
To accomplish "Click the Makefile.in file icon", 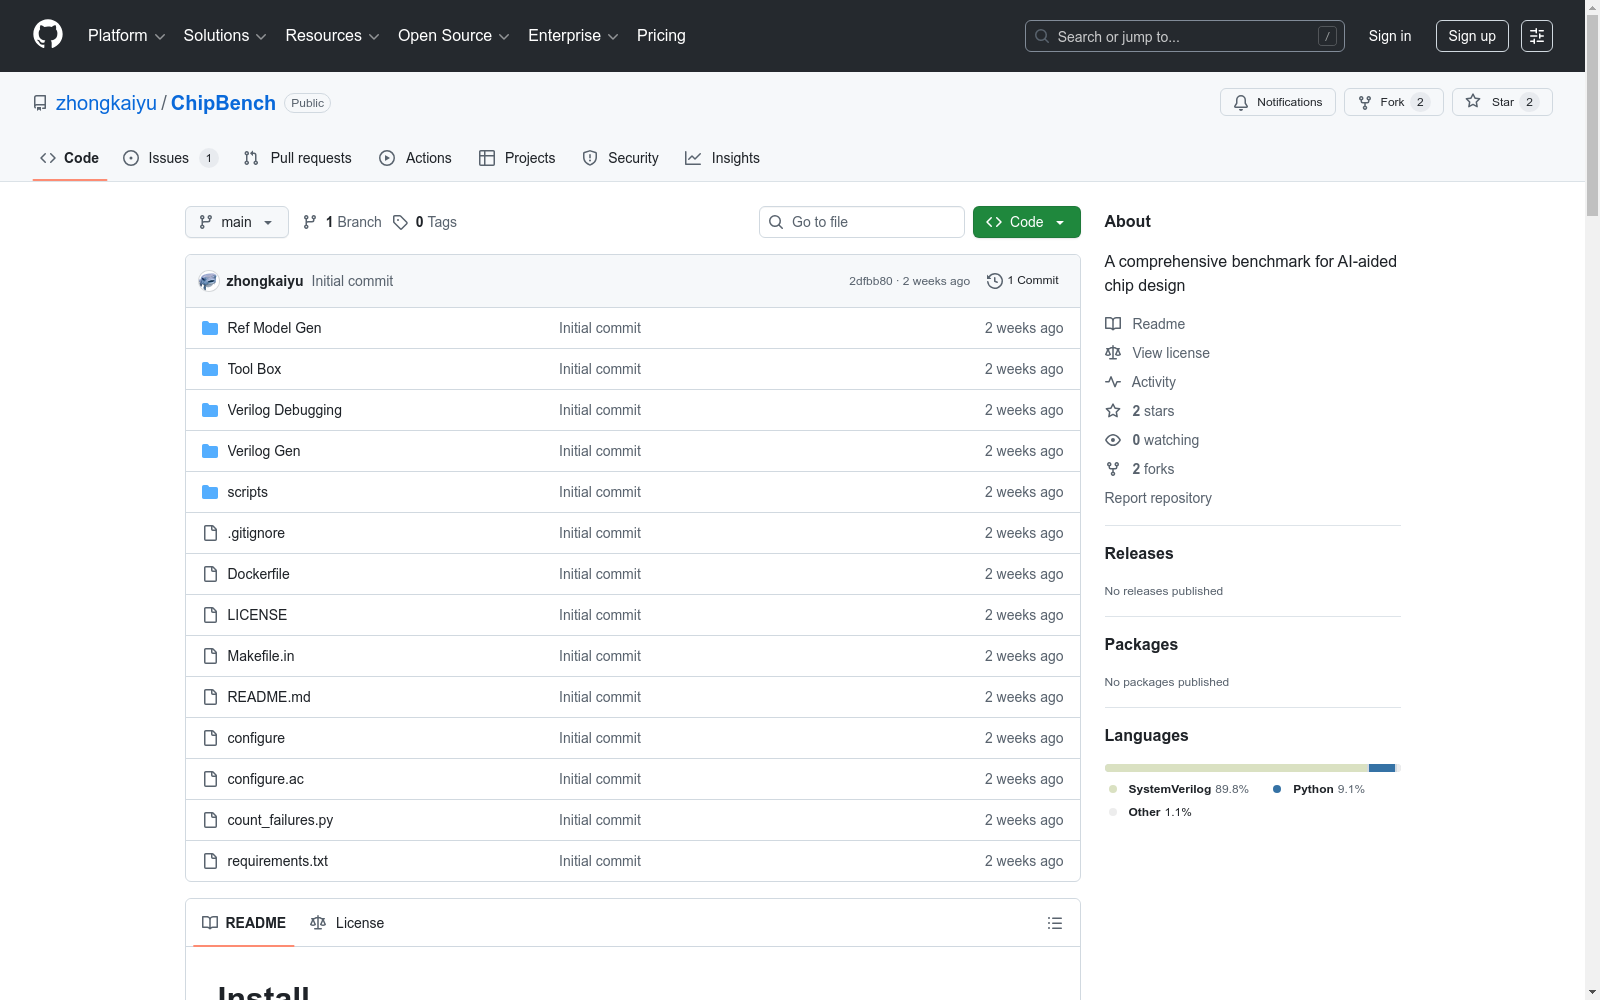I will [210, 656].
